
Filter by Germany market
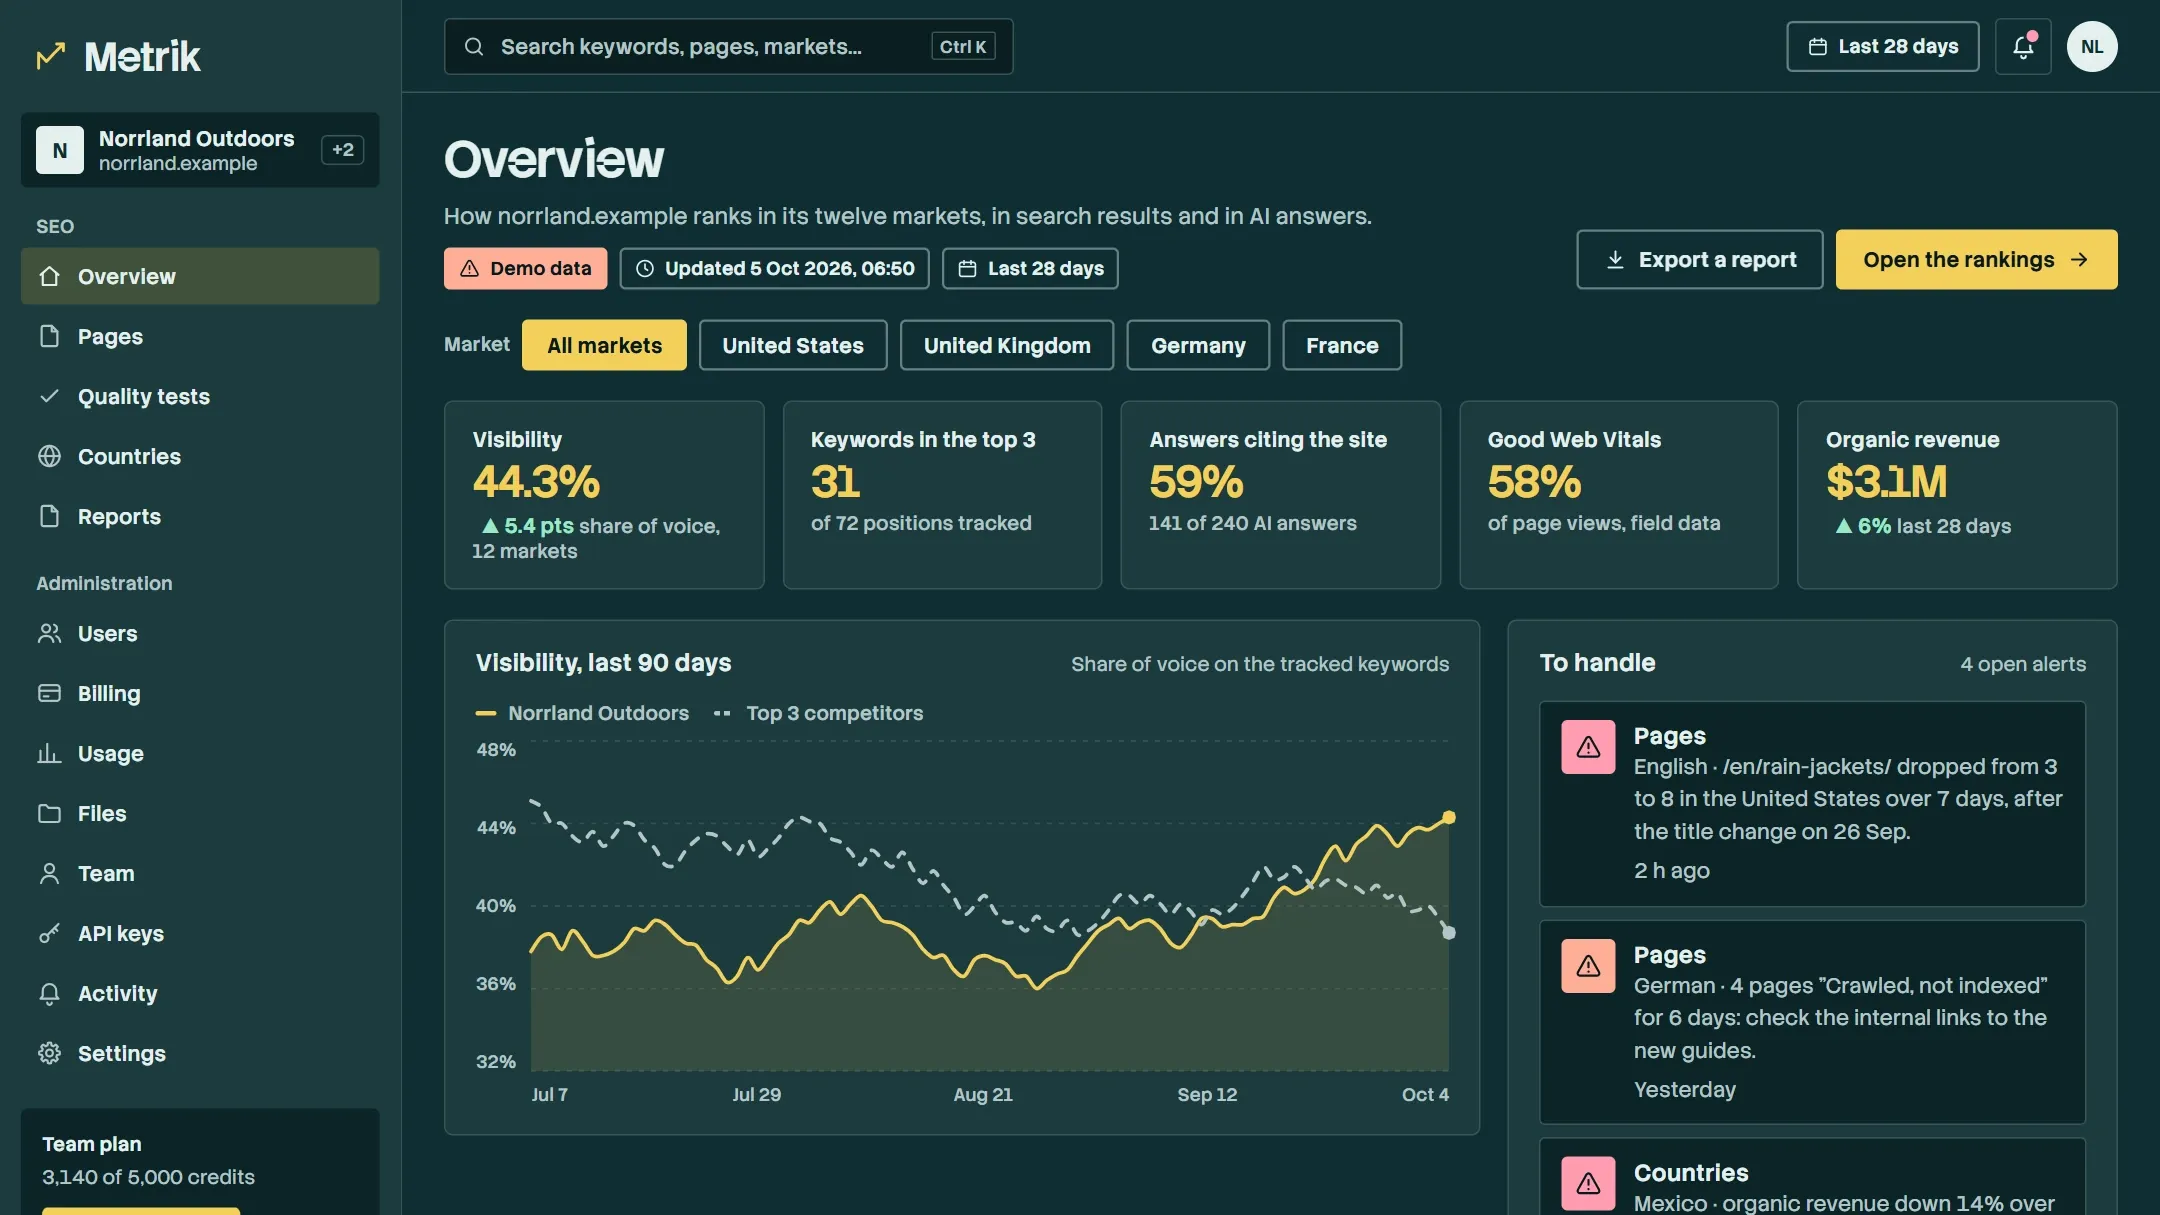[1198, 345]
